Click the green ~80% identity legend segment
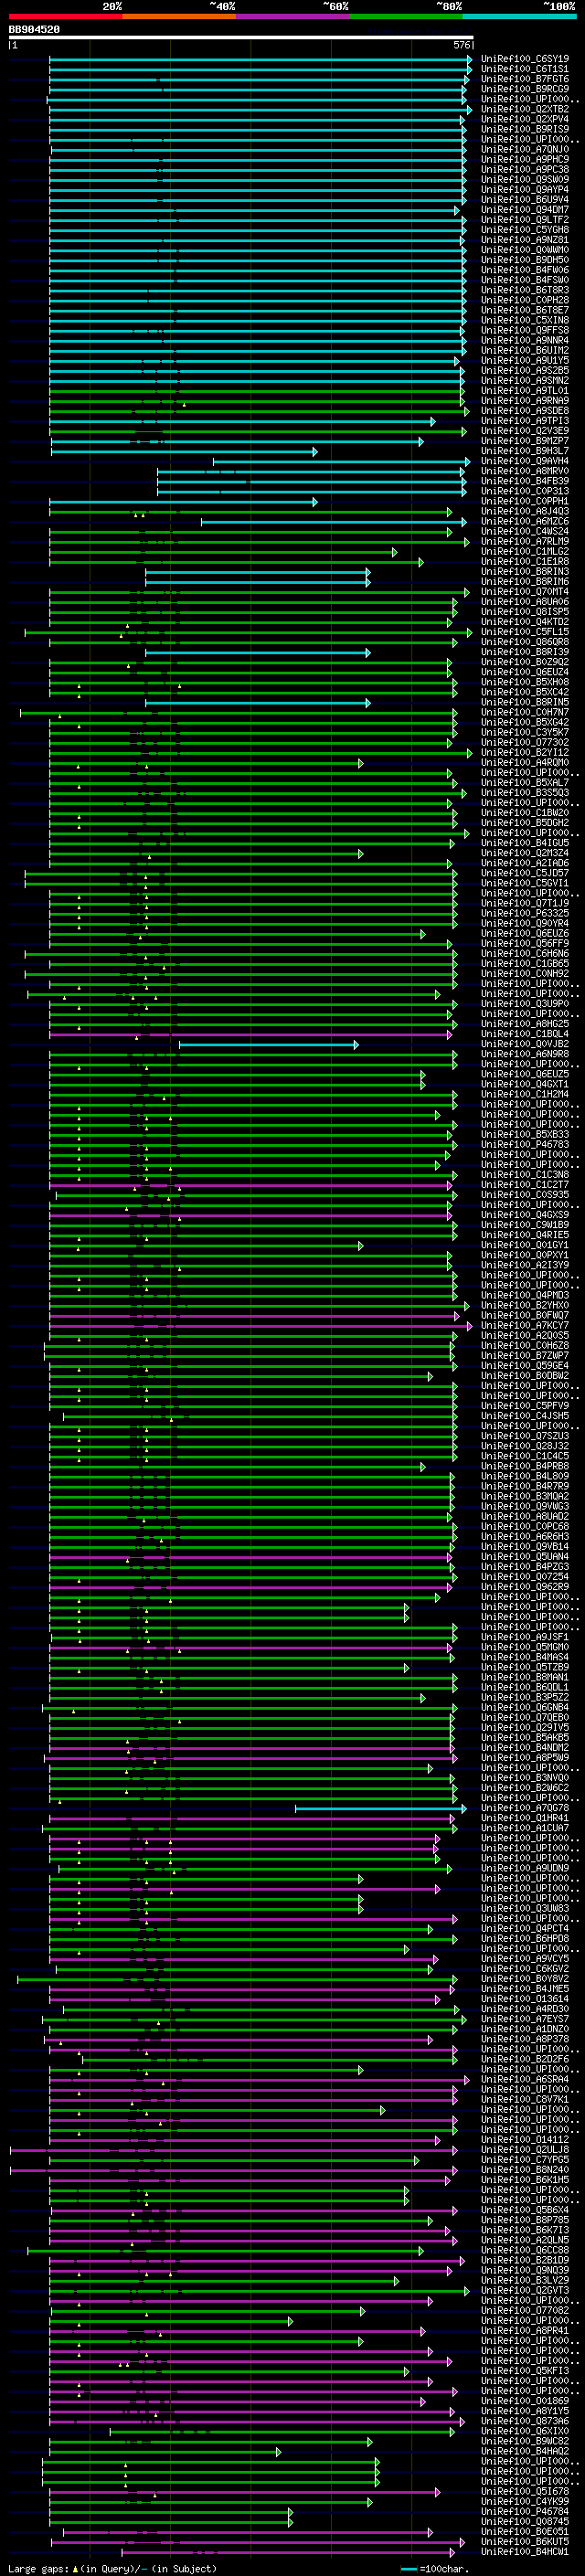585x2576 pixels. click(x=406, y=16)
